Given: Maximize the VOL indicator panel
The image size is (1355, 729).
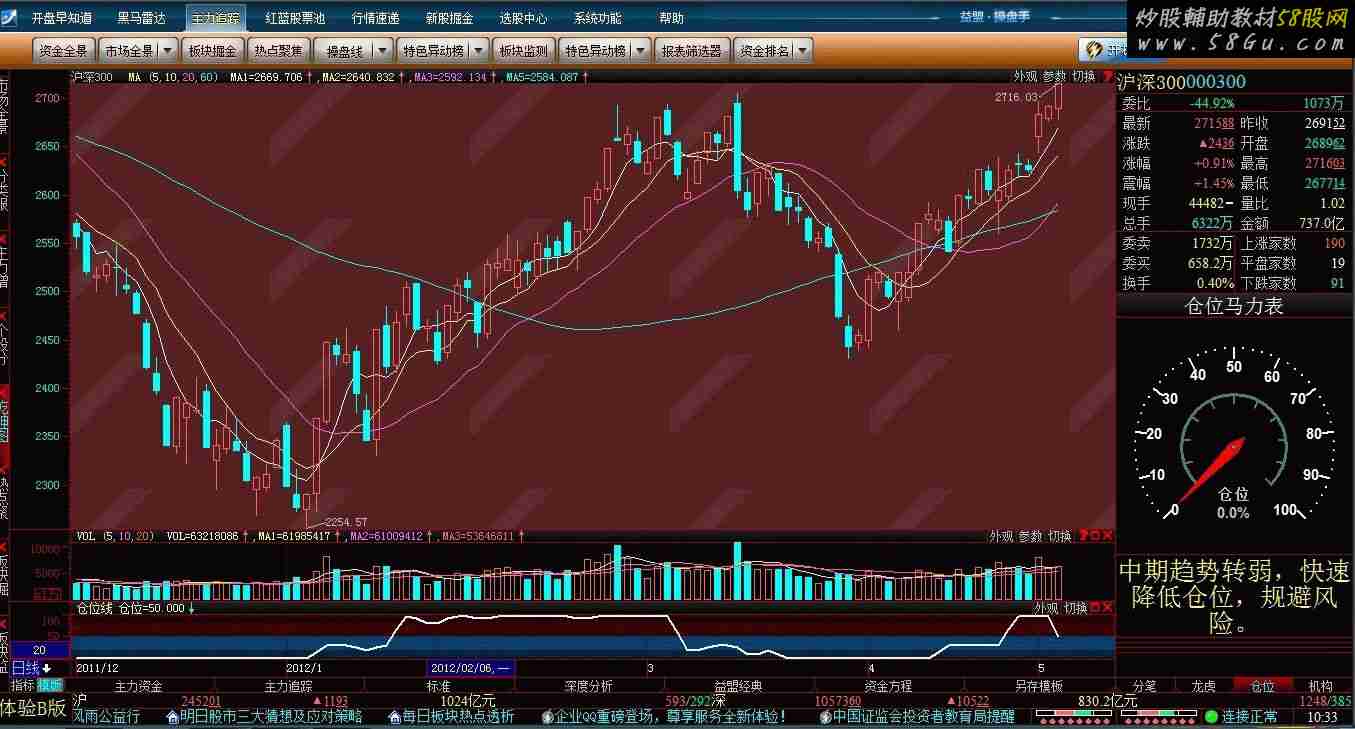Looking at the screenshot, I should pos(1094,537).
